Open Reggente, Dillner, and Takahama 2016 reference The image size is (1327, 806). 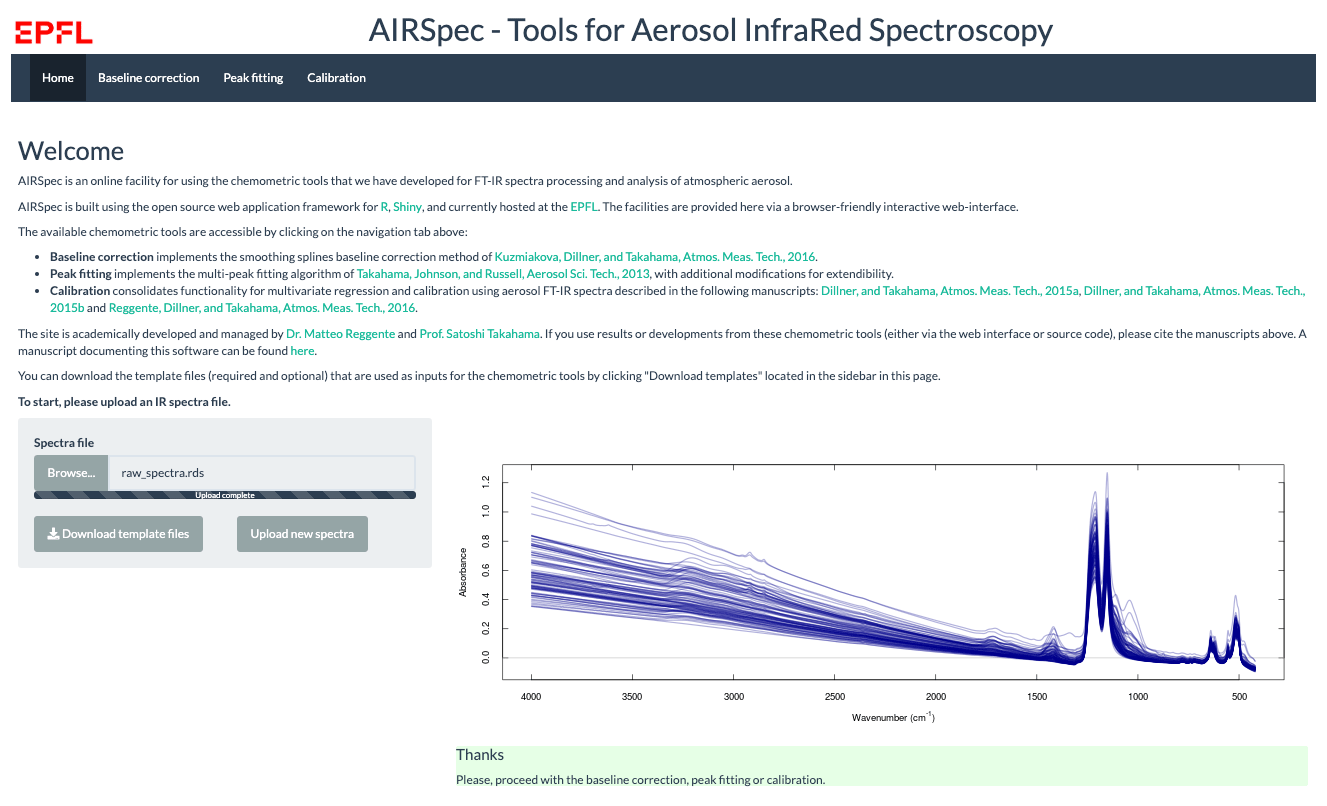coord(262,308)
